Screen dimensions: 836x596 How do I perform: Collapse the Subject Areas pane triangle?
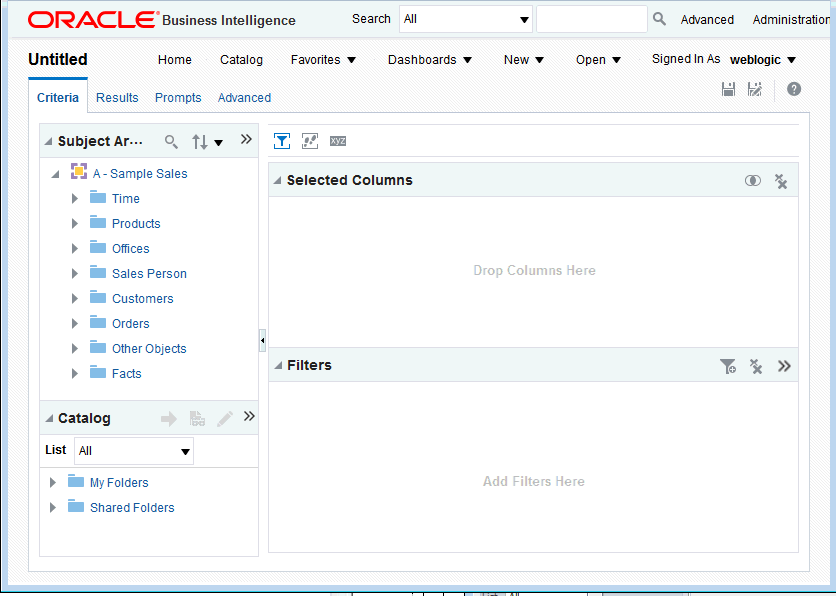click(49, 141)
